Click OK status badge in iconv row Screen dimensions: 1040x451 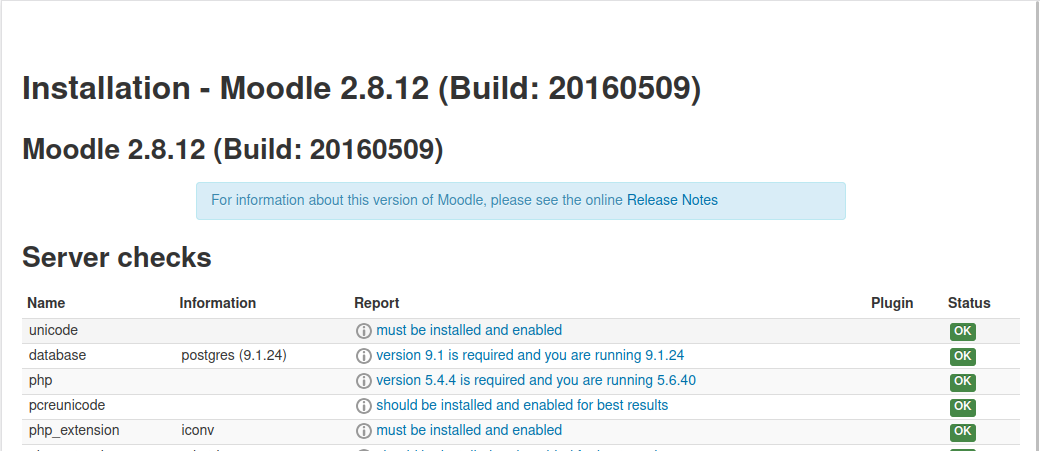coord(962,431)
